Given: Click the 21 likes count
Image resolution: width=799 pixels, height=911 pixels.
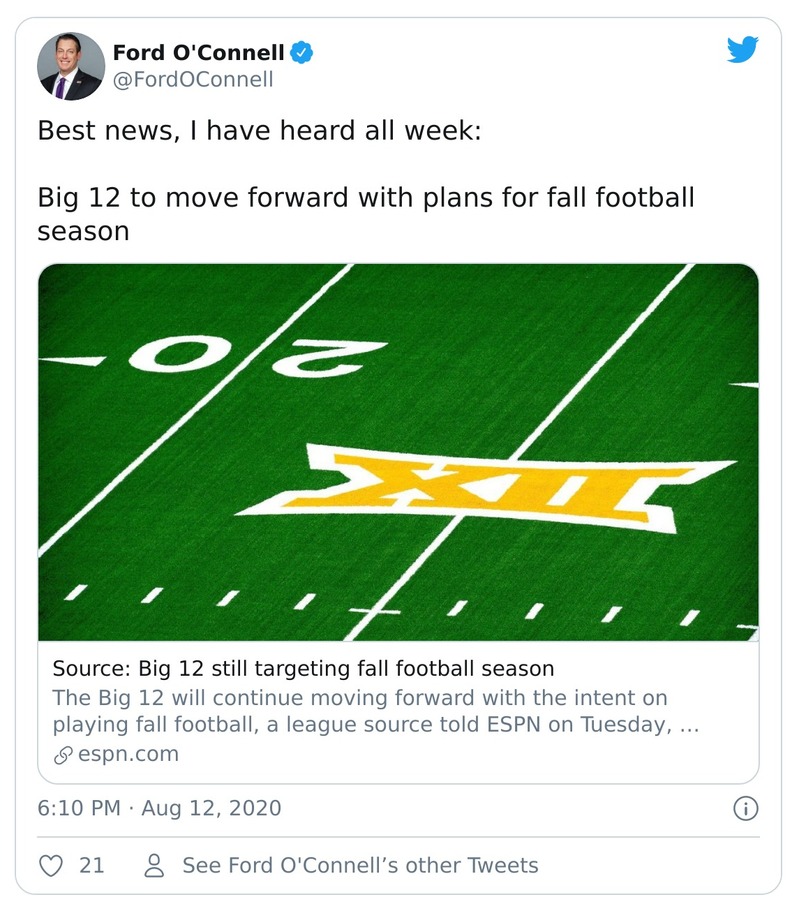Looking at the screenshot, I should pos(92,865).
